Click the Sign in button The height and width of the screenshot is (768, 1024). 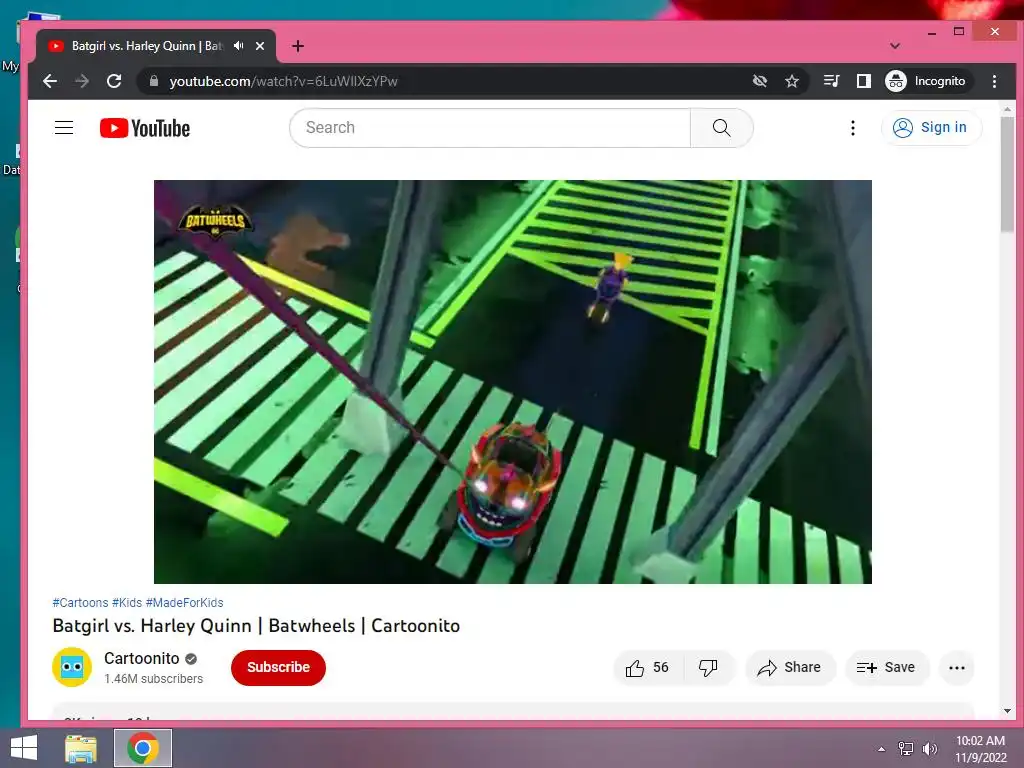pos(931,127)
